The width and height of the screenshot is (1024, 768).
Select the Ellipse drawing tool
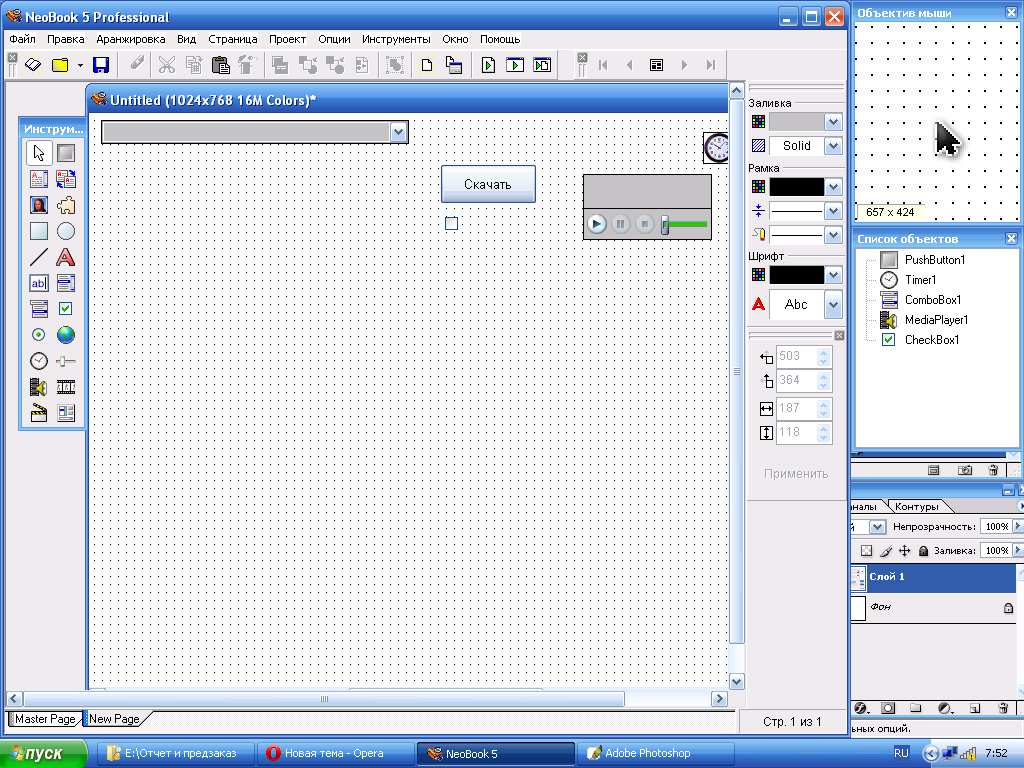coord(66,231)
